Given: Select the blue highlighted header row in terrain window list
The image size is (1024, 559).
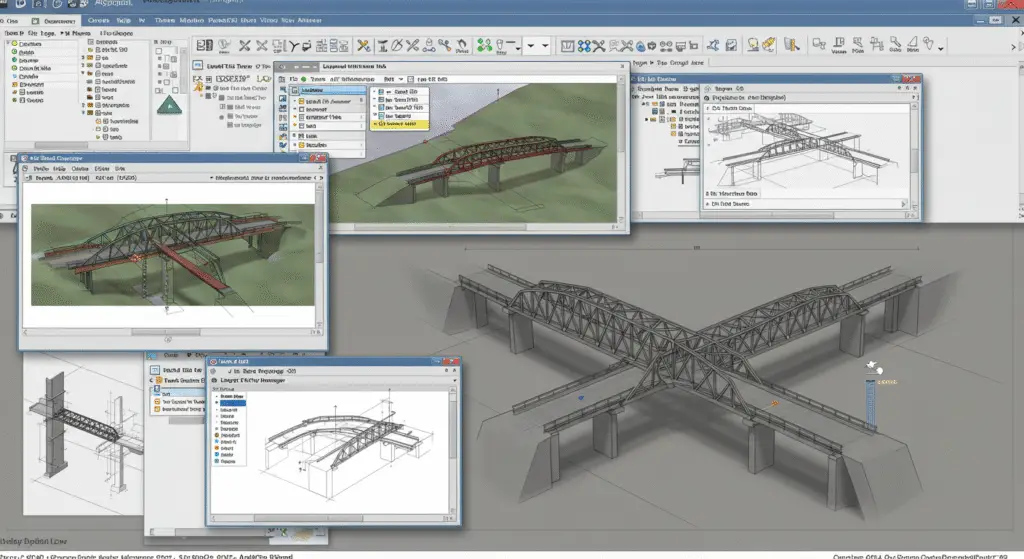Looking at the screenshot, I should pyautogui.click(x=328, y=90).
